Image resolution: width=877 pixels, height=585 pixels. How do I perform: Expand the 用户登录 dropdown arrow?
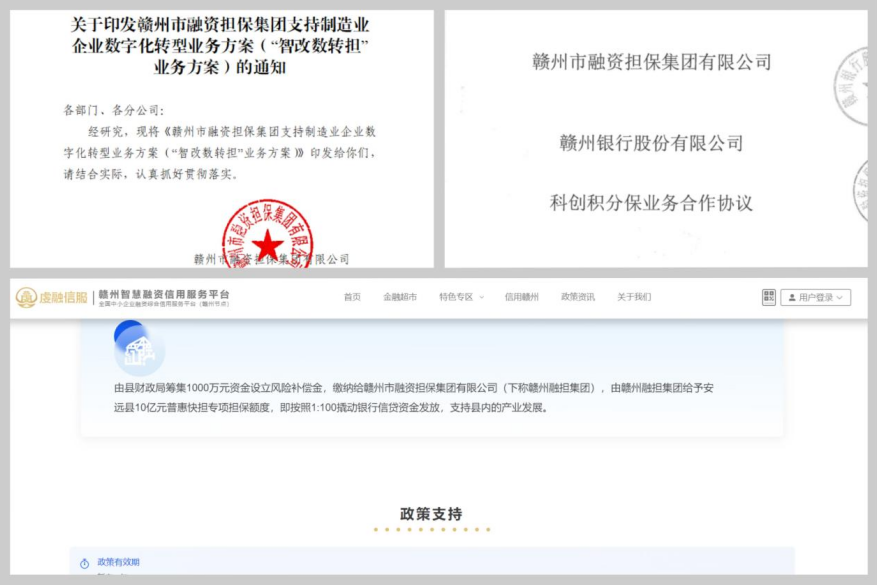840,298
